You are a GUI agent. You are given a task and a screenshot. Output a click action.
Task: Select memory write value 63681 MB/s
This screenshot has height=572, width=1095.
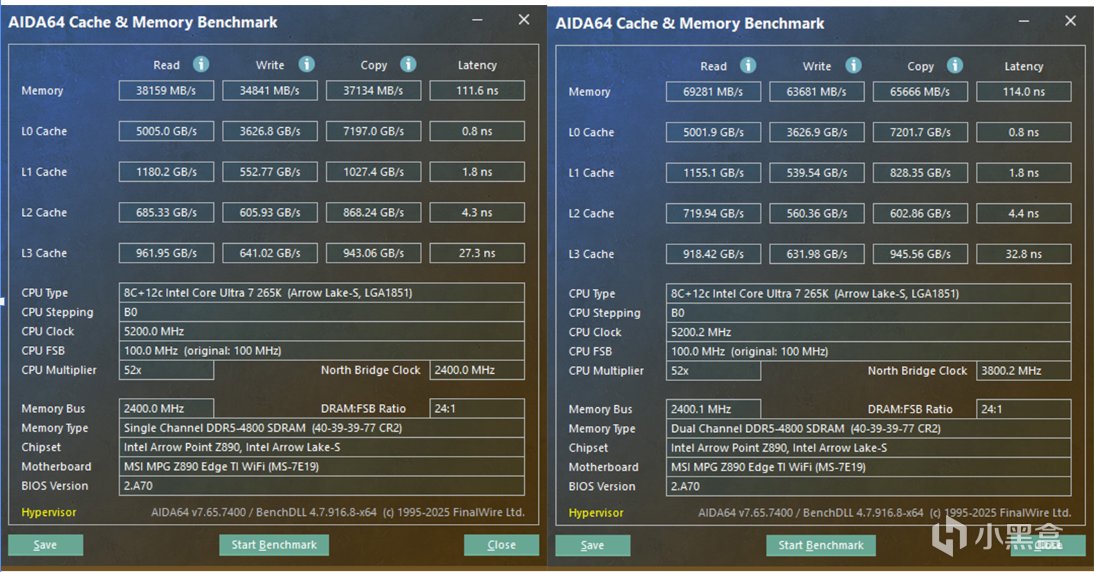tap(816, 91)
